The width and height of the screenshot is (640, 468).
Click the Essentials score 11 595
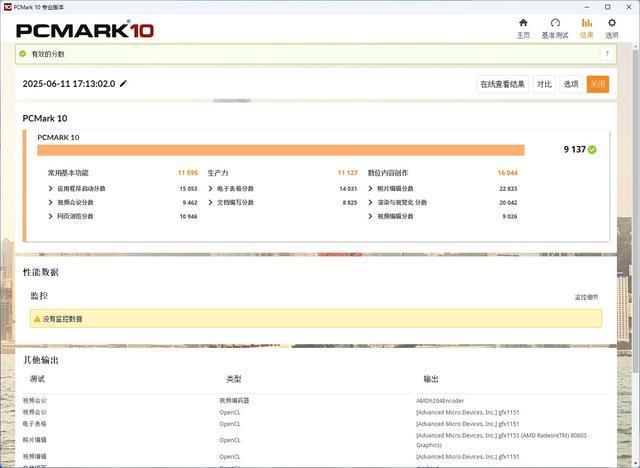click(x=188, y=173)
